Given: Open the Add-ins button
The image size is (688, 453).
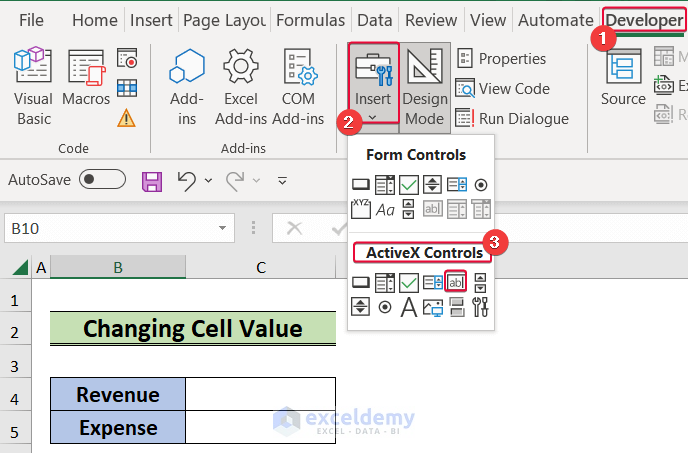Looking at the screenshot, I should tap(187, 86).
